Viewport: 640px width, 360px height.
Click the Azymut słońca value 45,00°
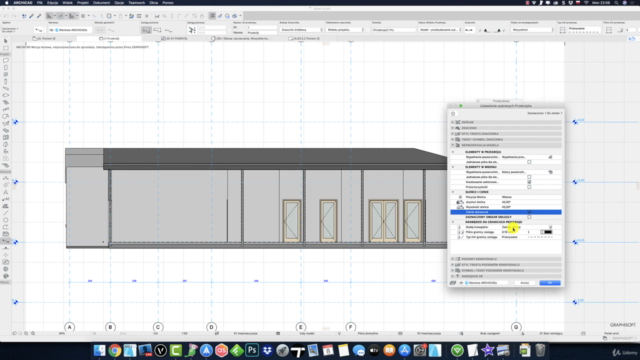coord(506,202)
